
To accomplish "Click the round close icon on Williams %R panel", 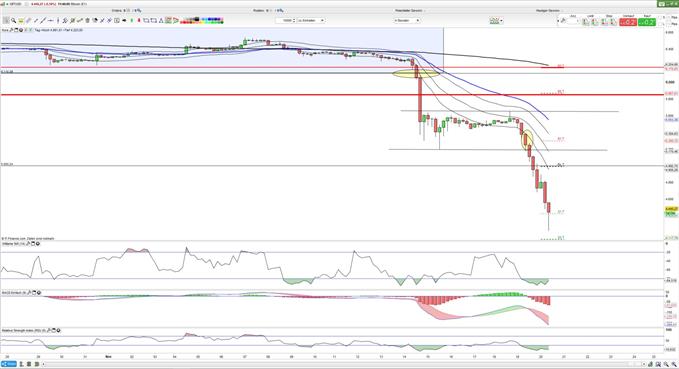I will pyautogui.click(x=38, y=244).
